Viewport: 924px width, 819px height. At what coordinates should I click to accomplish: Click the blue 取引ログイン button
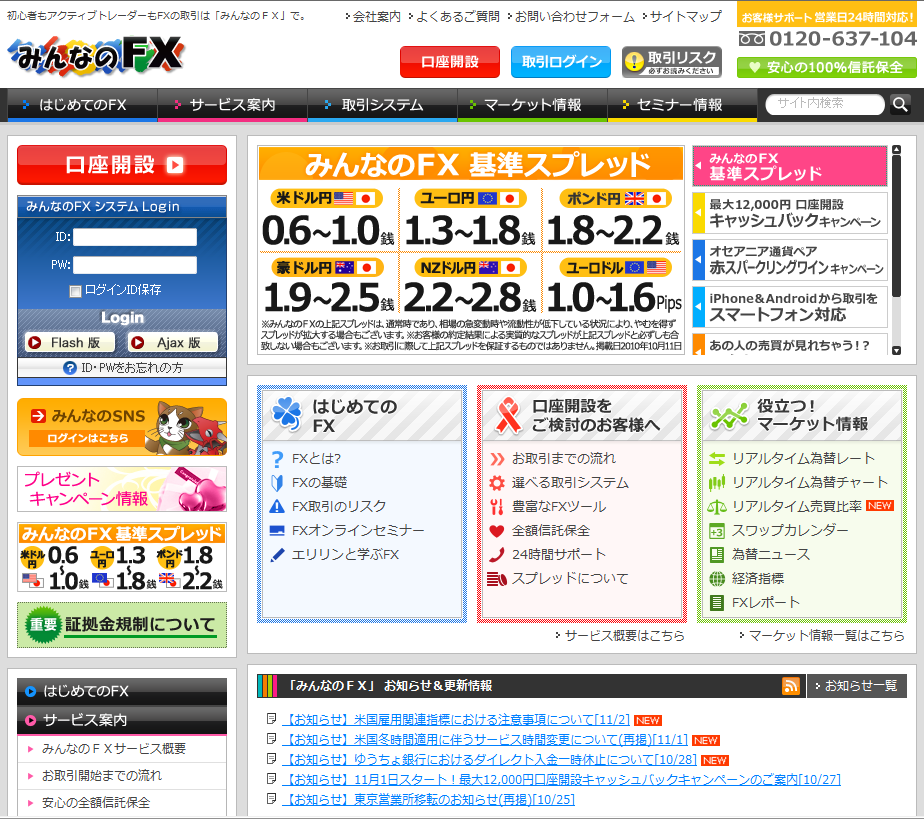(x=561, y=62)
